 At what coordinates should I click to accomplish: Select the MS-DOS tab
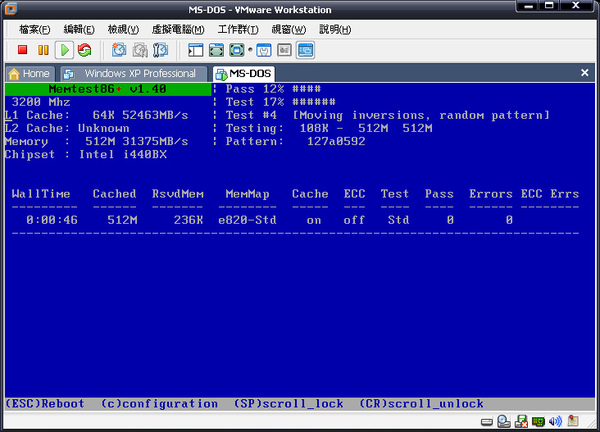tap(244, 73)
